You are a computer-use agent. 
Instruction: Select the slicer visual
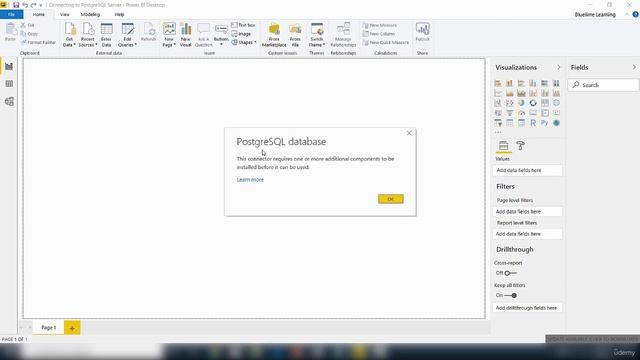(x=498, y=123)
